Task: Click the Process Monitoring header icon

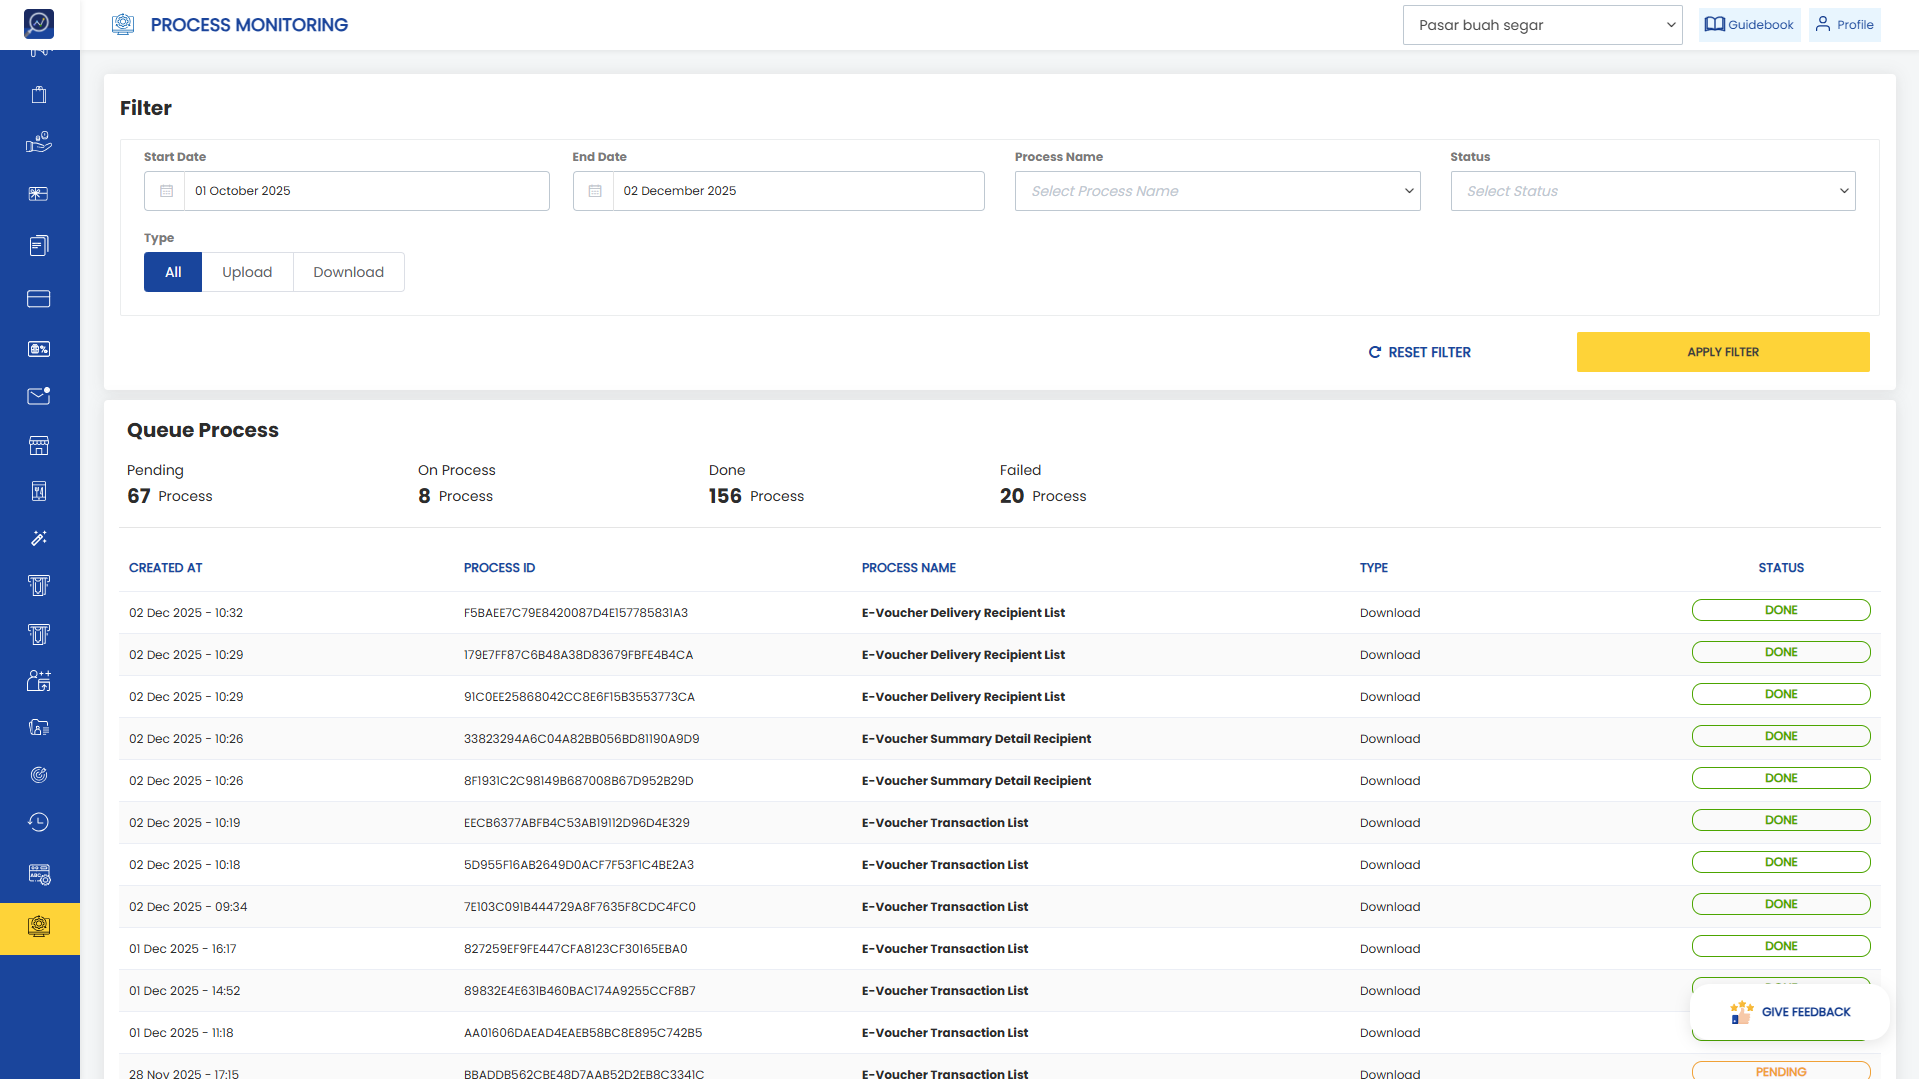Action: 123,24
